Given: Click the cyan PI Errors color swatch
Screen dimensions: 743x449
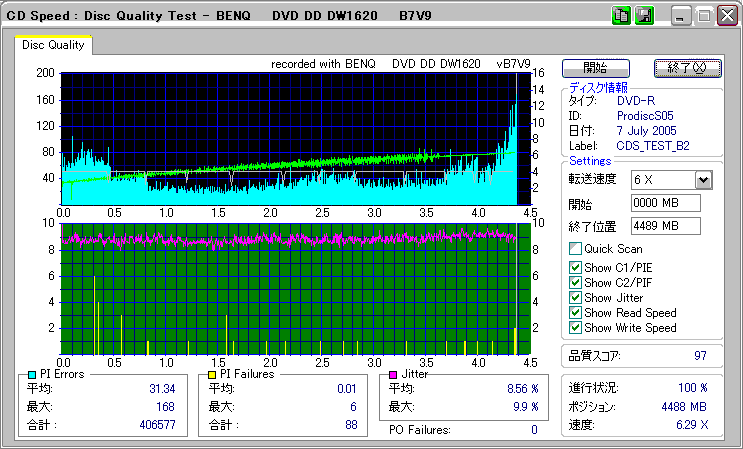Looking at the screenshot, I should [32, 375].
